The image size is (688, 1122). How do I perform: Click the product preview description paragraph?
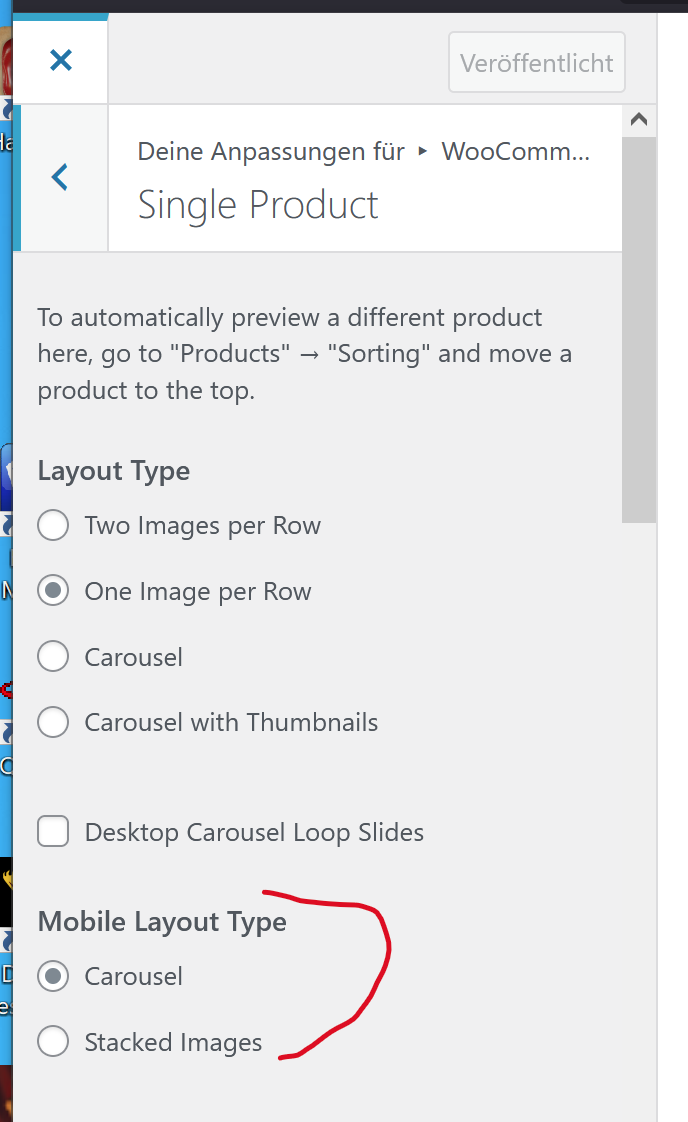pos(304,354)
